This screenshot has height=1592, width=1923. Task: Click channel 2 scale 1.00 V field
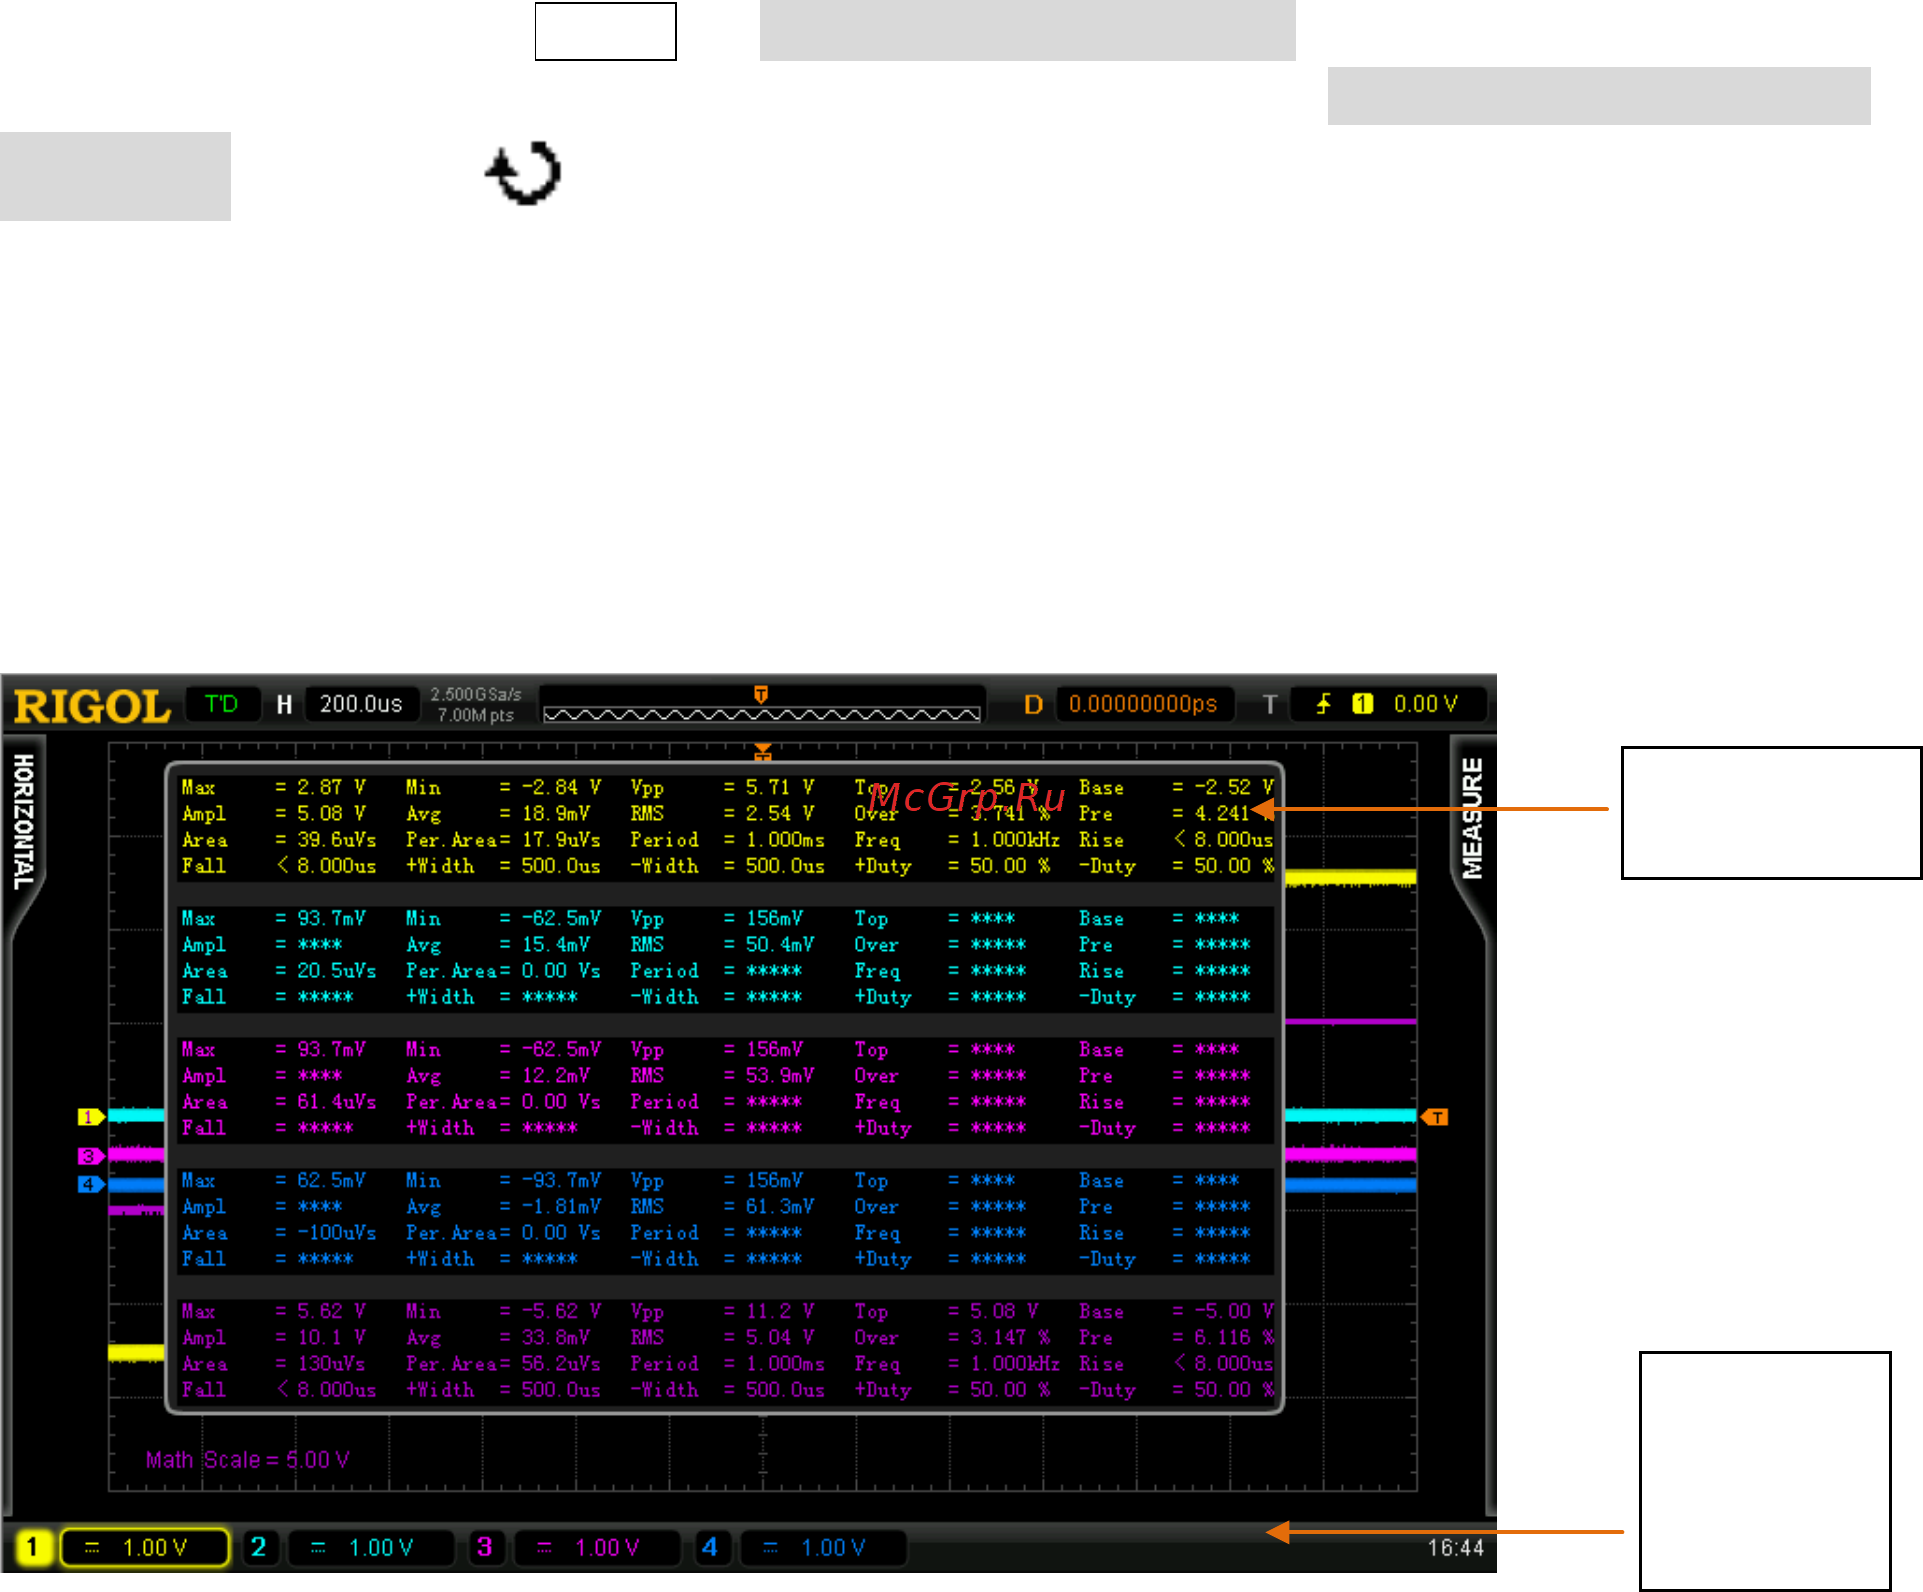[x=371, y=1548]
